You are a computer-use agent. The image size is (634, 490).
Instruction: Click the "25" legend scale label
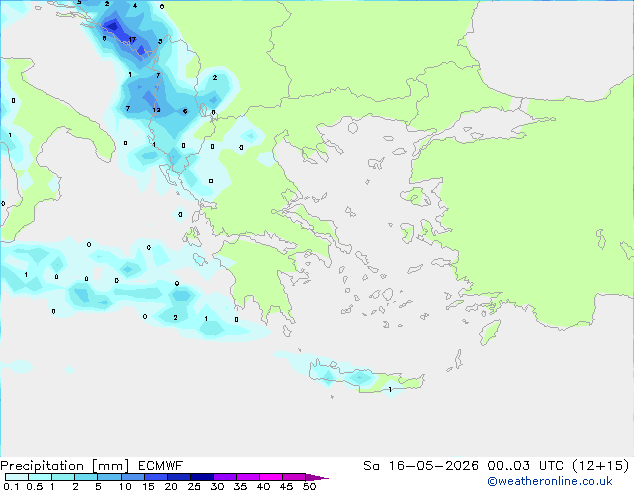(194, 486)
